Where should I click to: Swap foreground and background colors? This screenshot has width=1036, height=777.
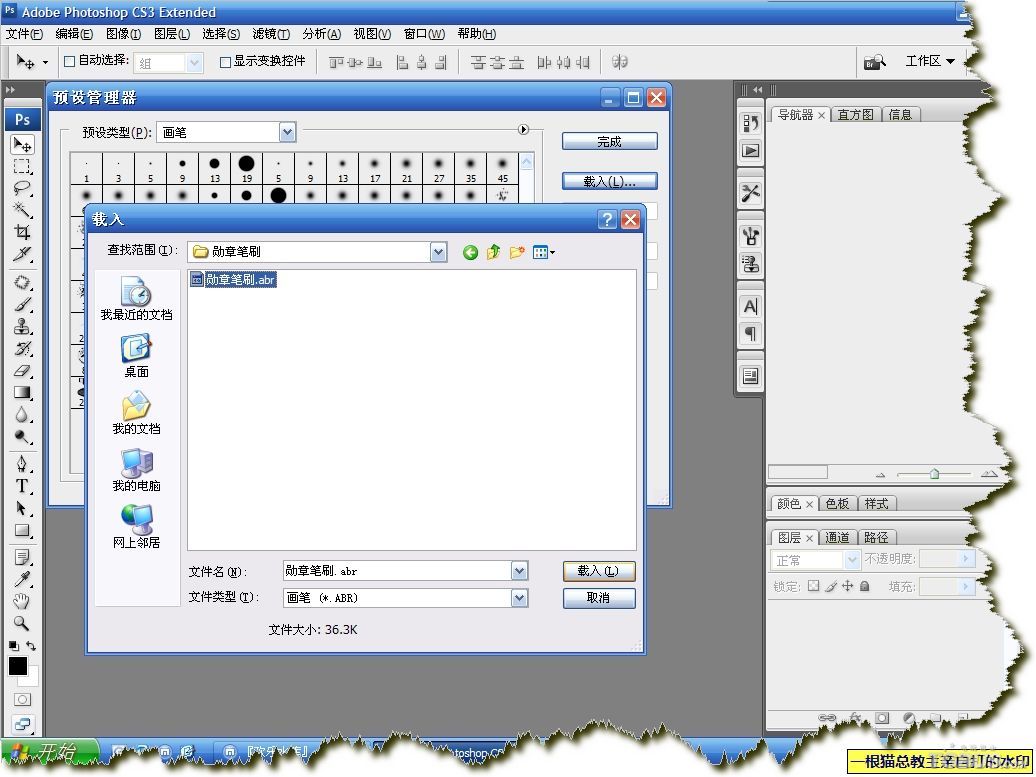tap(31, 646)
